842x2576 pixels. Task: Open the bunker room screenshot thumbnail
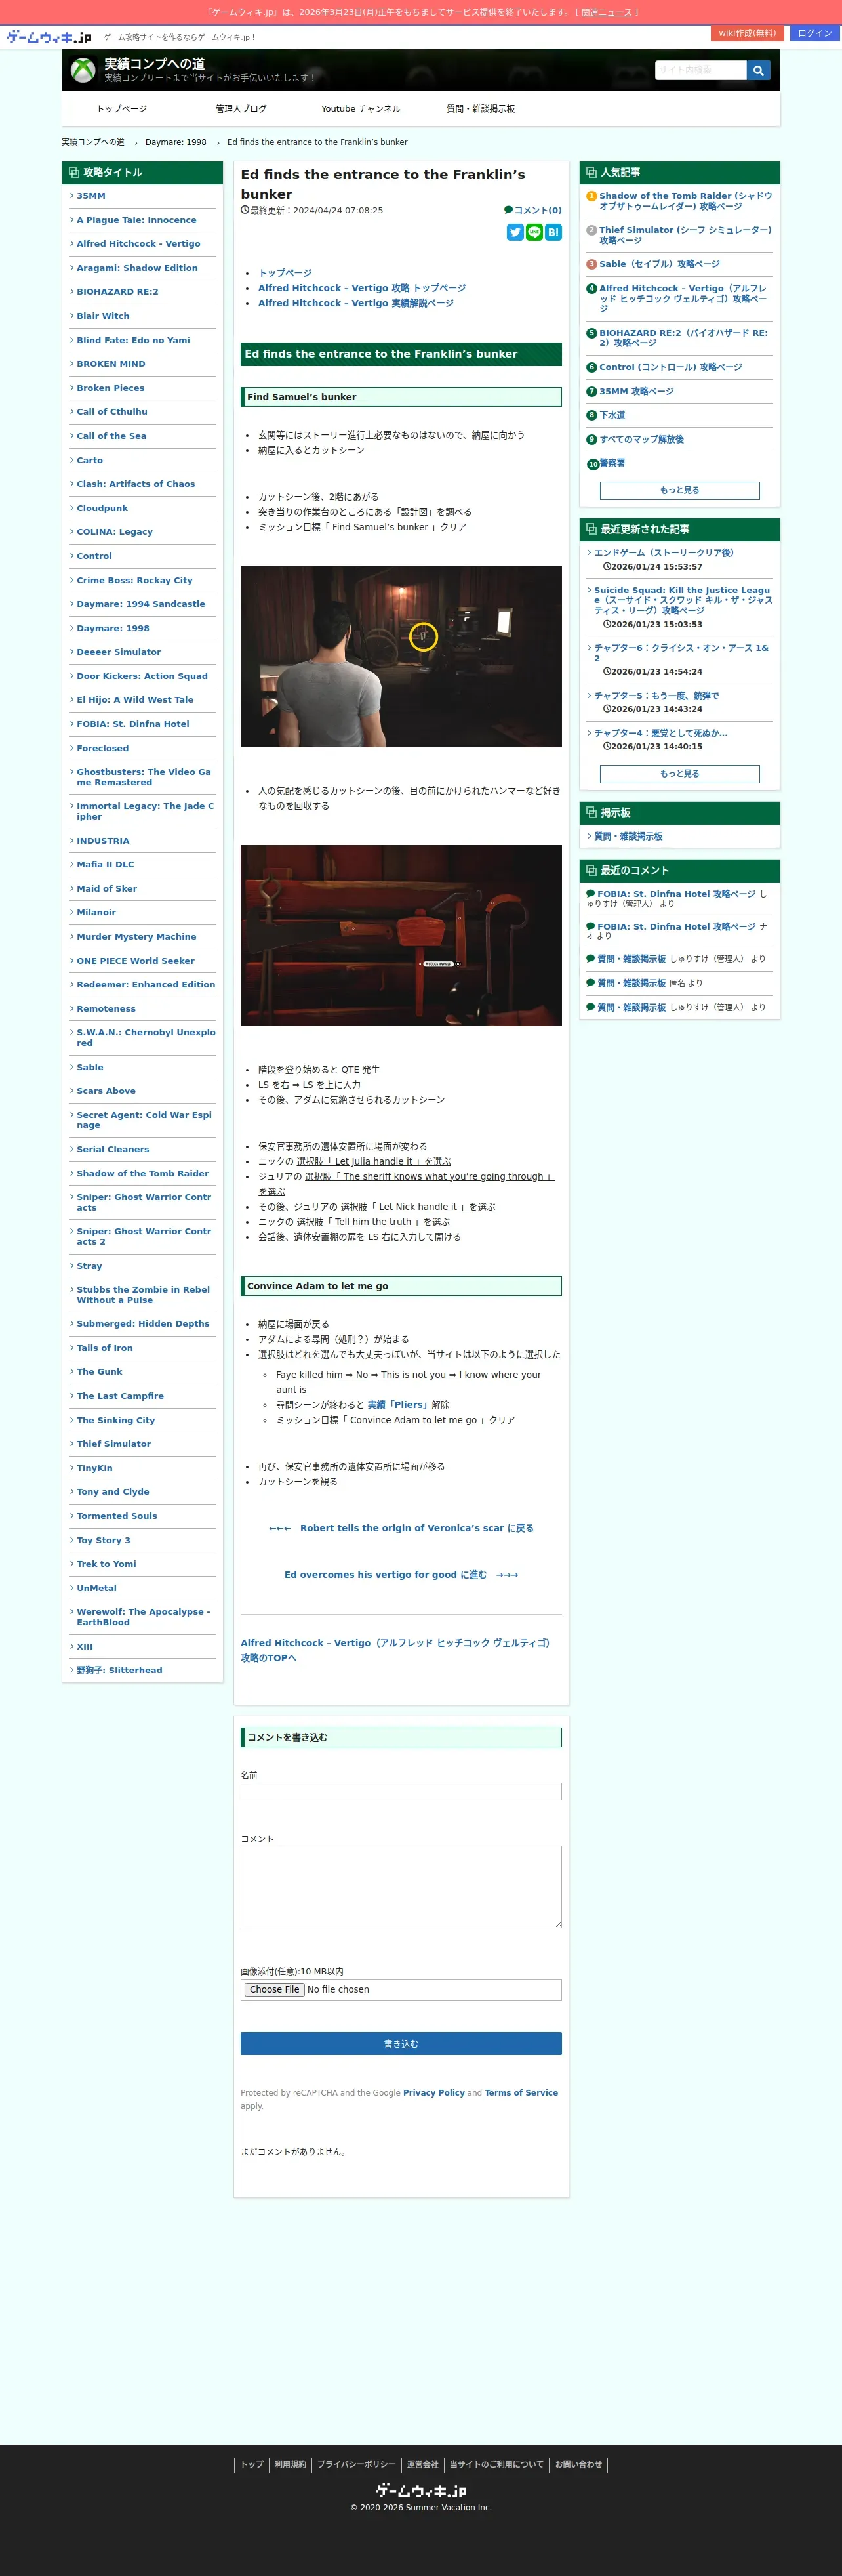pyautogui.click(x=401, y=656)
